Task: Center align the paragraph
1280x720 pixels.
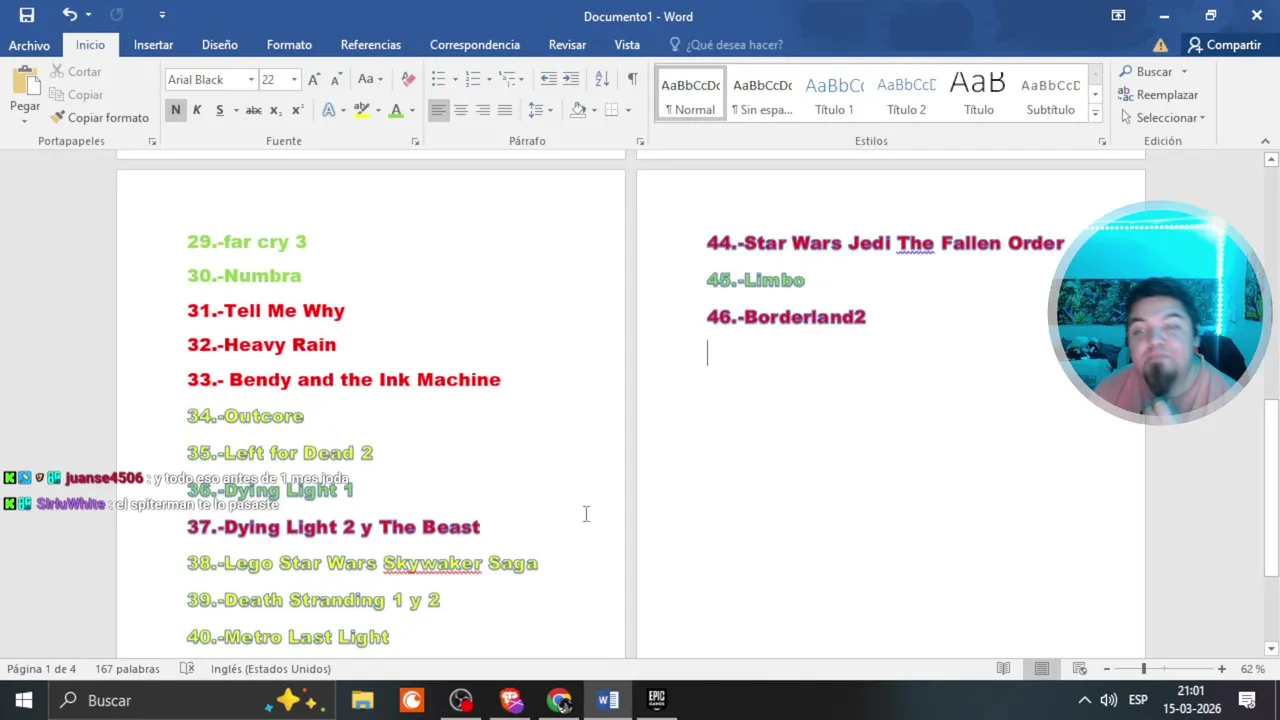Action: click(x=461, y=110)
